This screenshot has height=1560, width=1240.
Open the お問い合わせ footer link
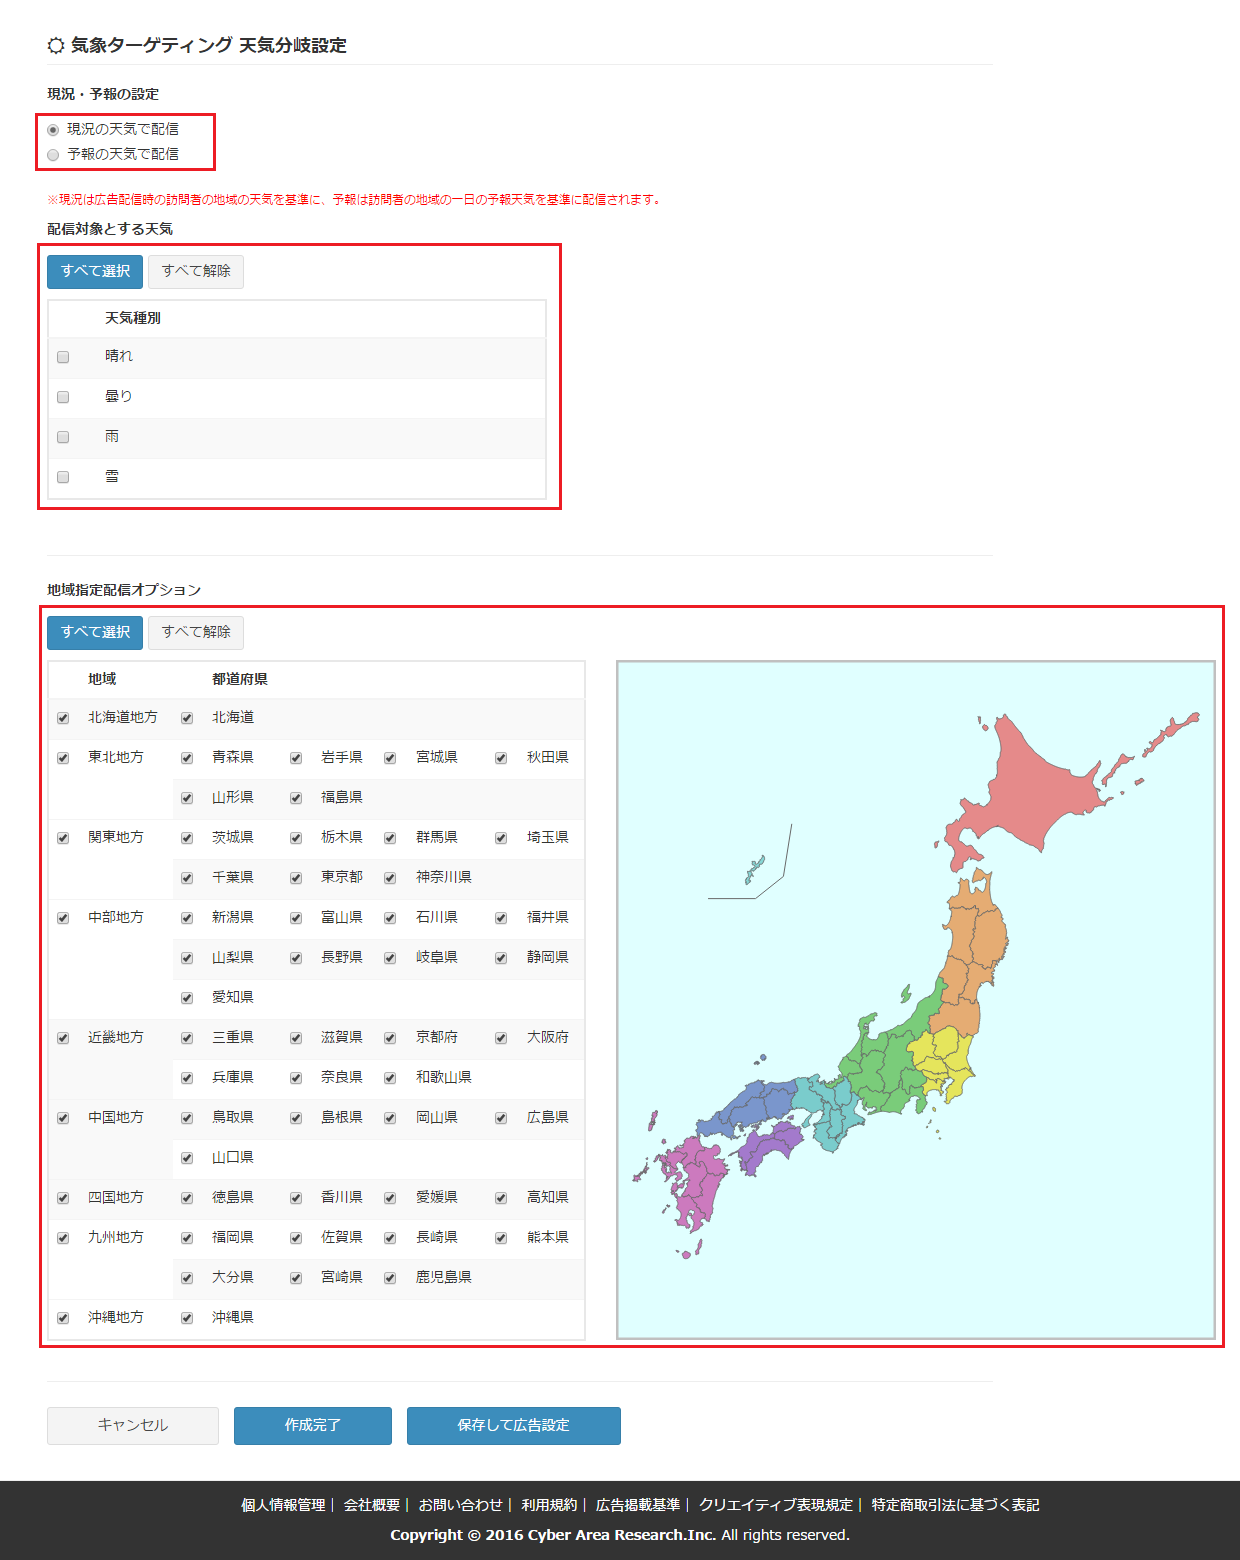click(460, 1505)
